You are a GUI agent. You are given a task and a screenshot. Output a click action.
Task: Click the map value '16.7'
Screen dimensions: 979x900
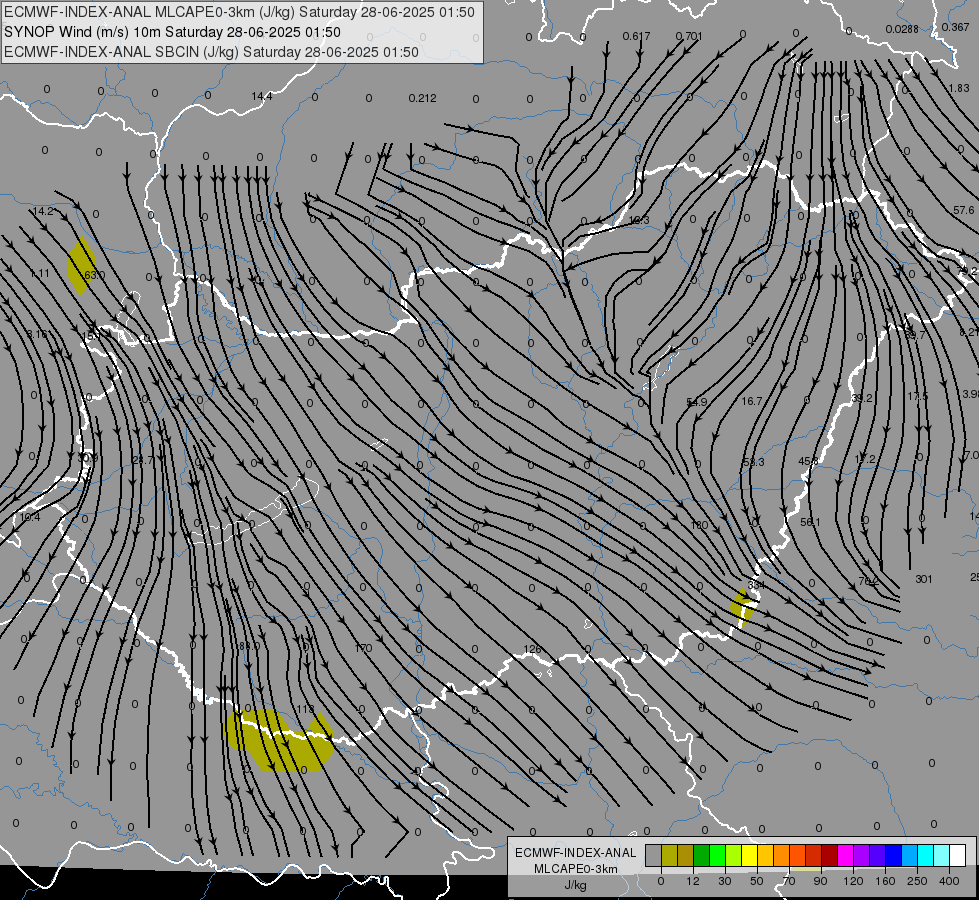point(752,401)
